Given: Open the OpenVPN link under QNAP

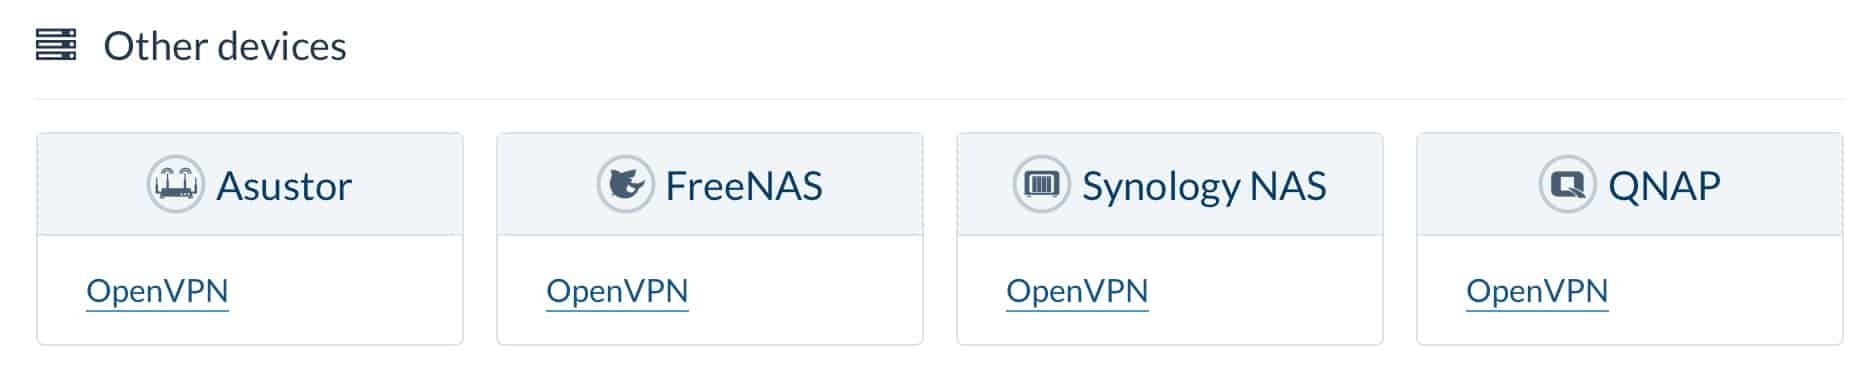Looking at the screenshot, I should pyautogui.click(x=1537, y=291).
